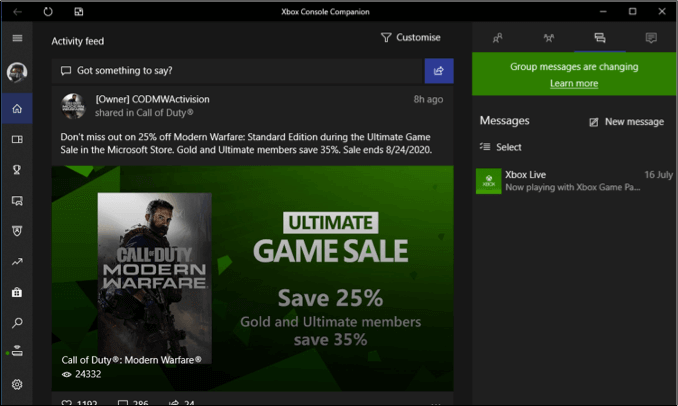The image size is (678, 406).
Task: Maximize the Xbox Console Companion window
Action: point(632,12)
